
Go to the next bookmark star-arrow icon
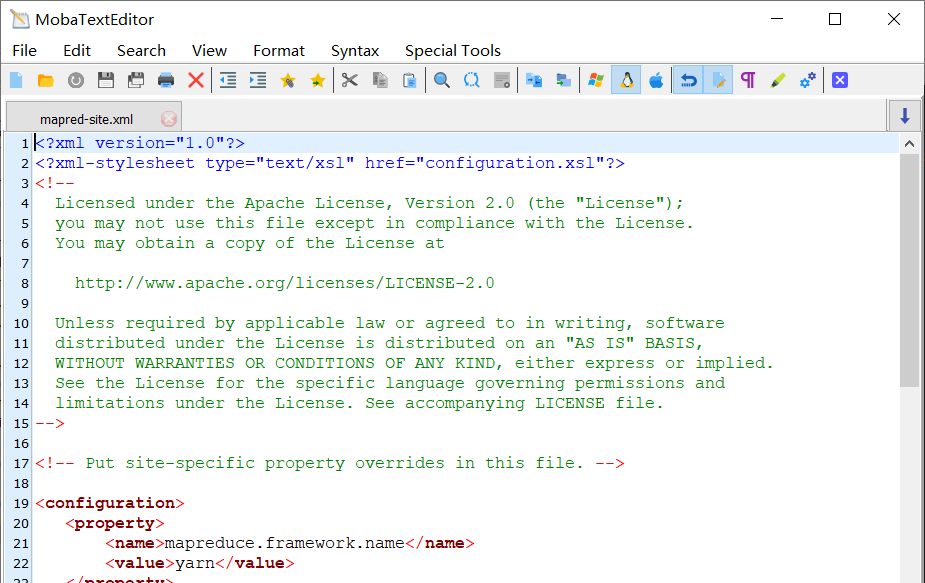[318, 80]
